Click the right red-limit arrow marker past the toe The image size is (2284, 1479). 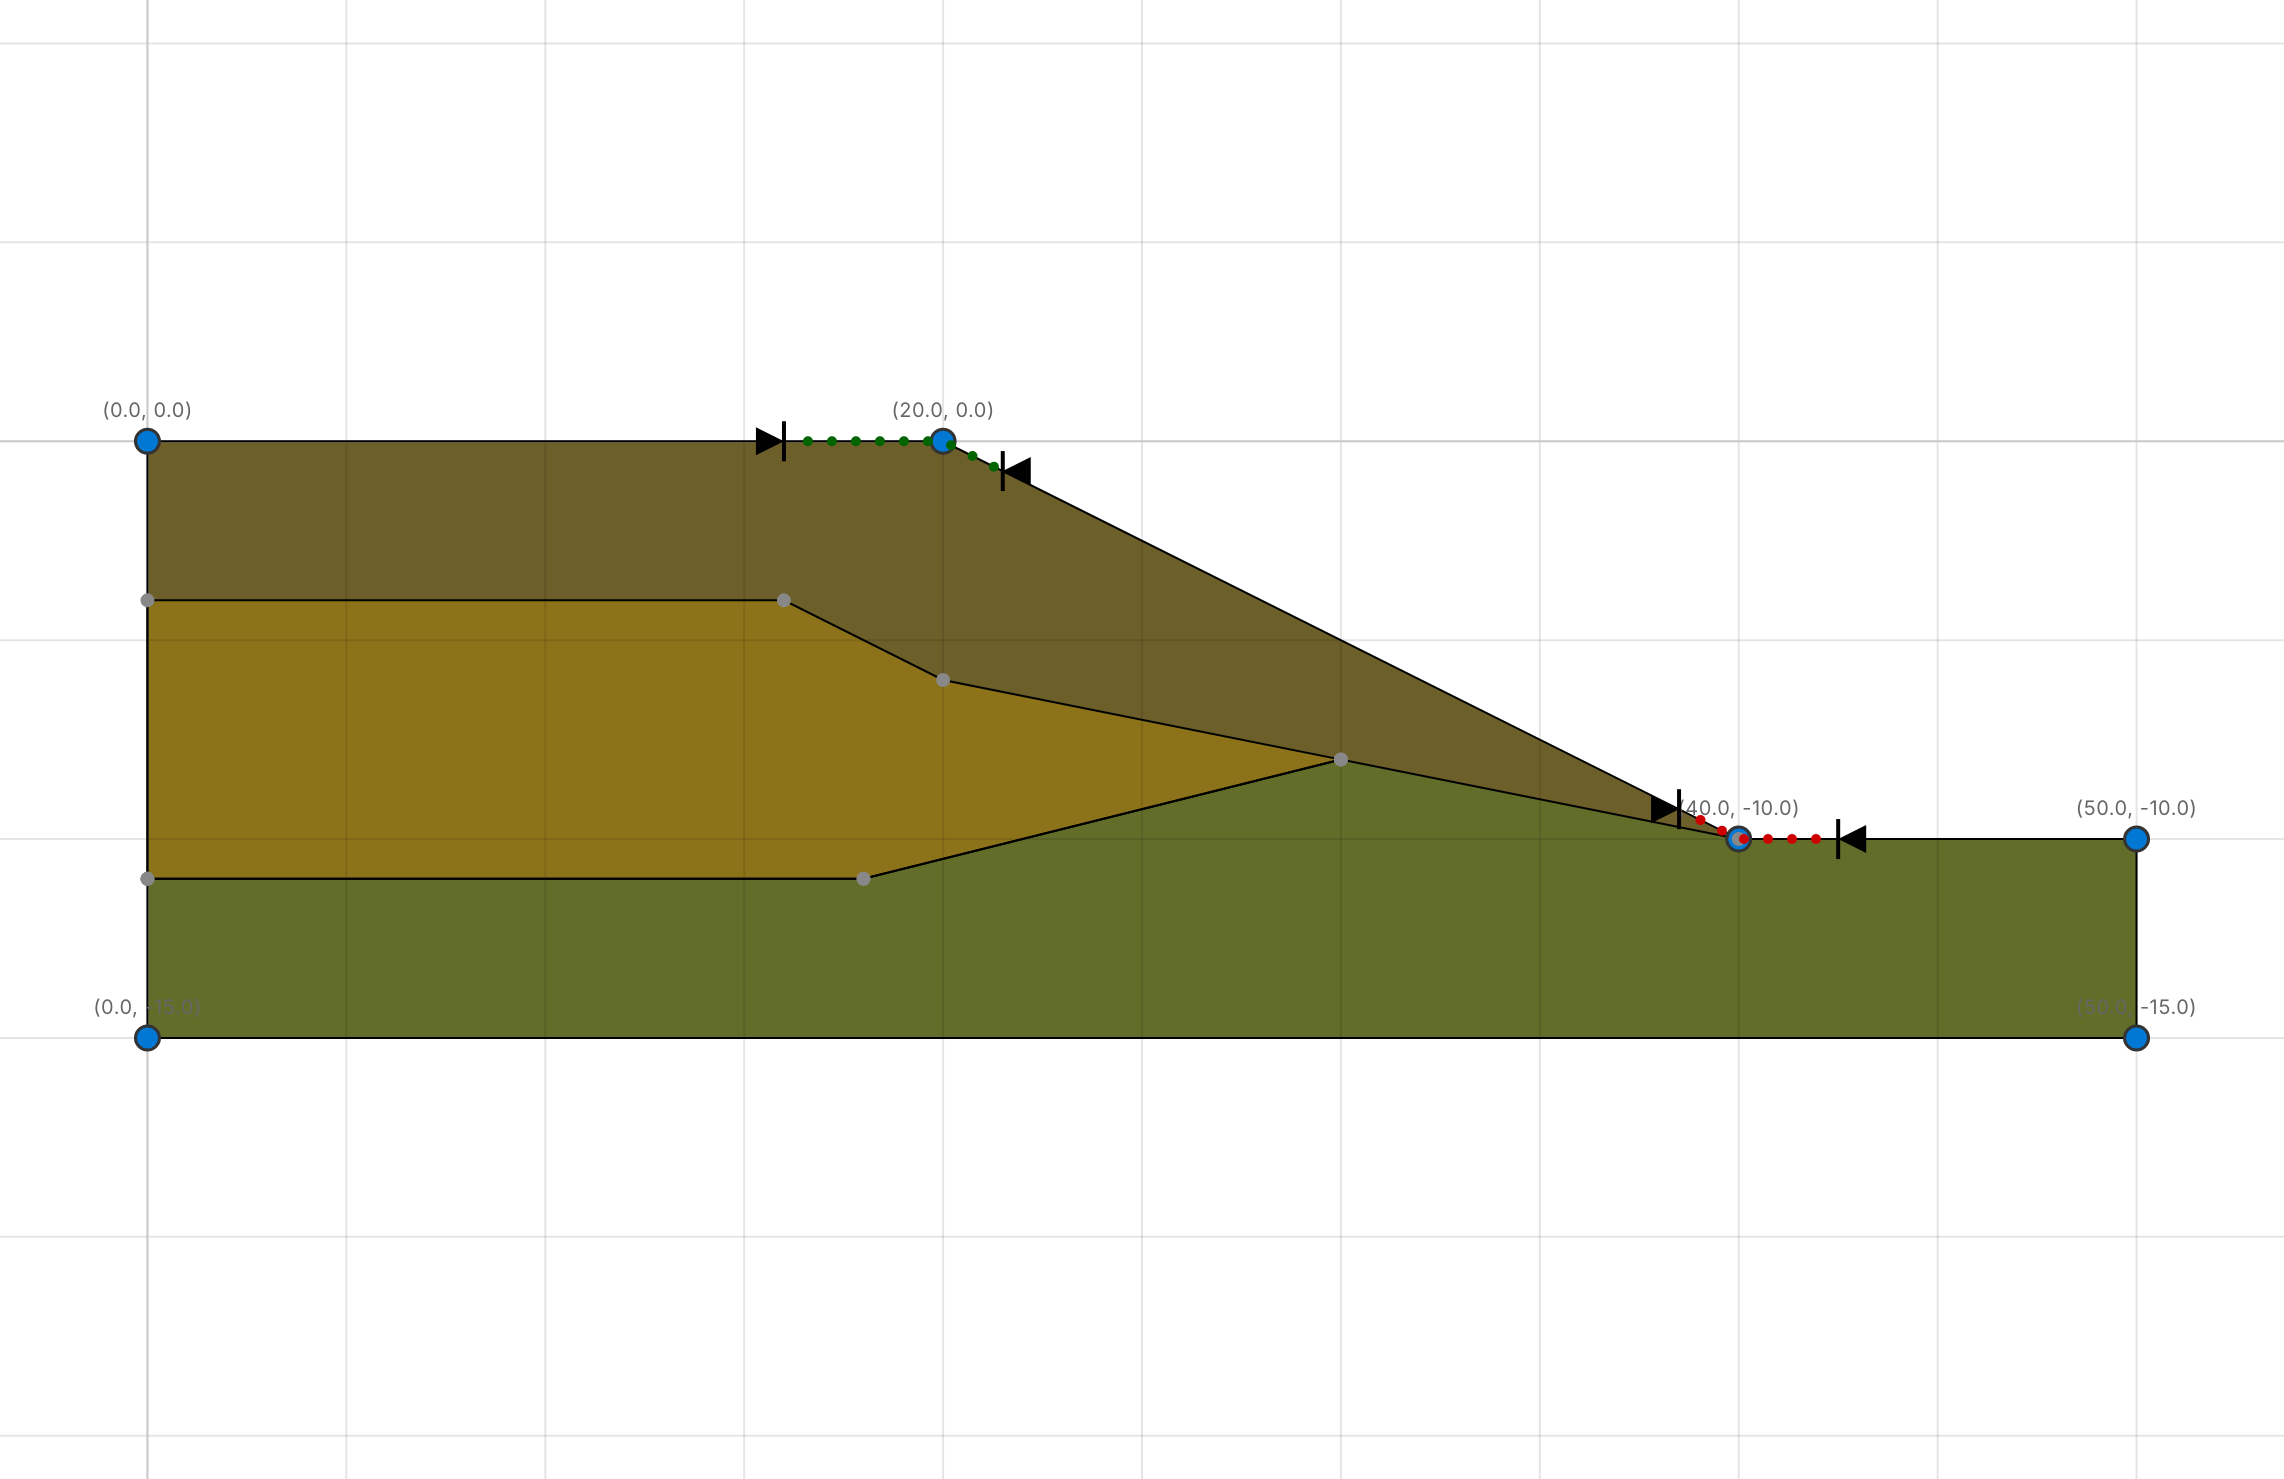1851,839
